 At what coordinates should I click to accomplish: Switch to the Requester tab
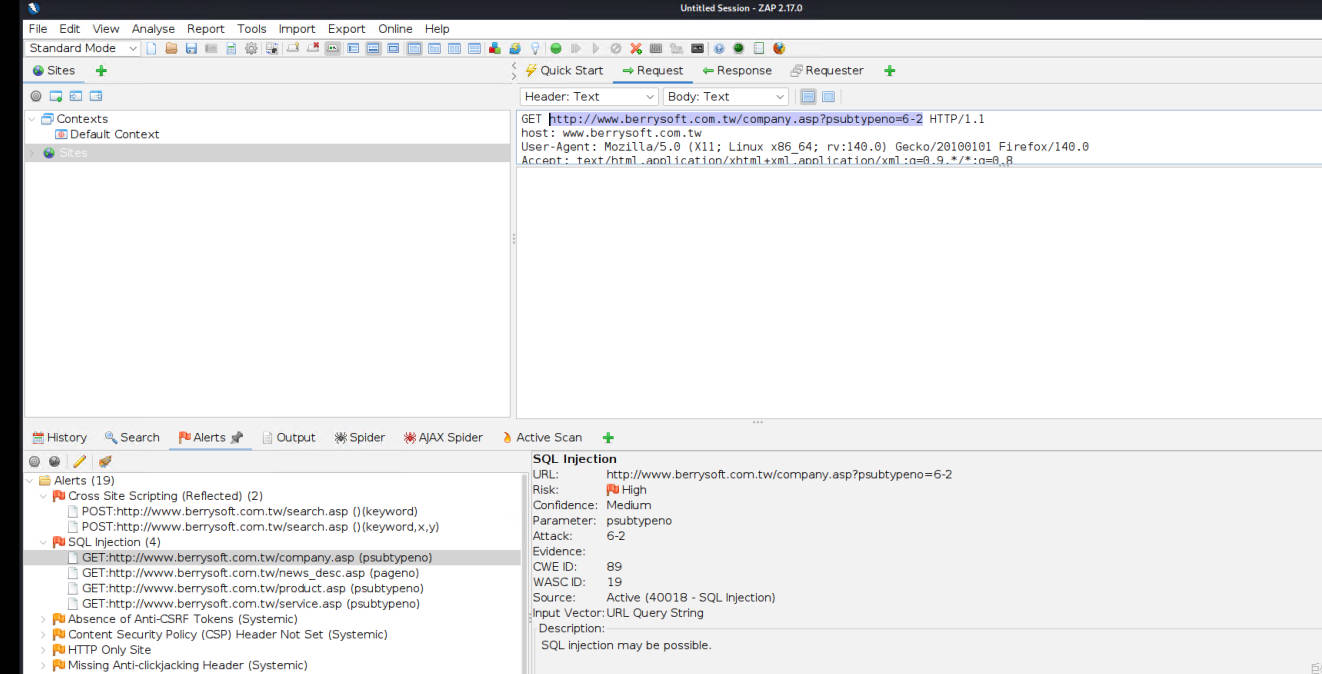(826, 71)
